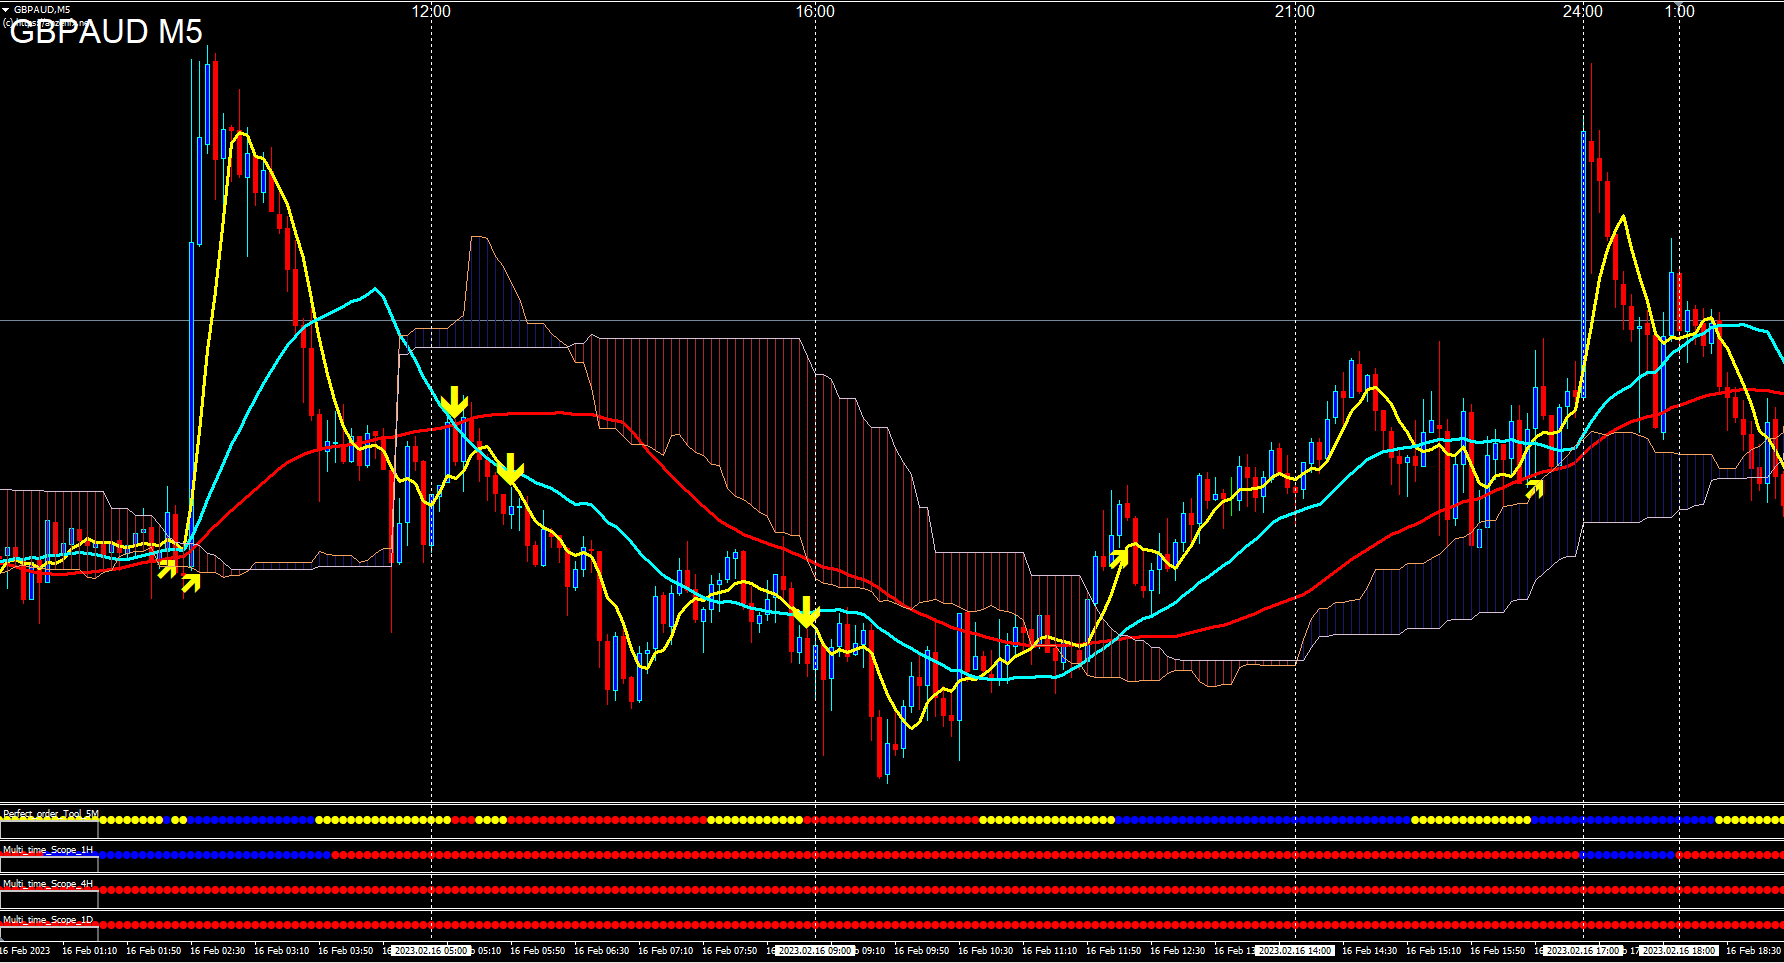Screen dimensions: 1784x963
Task: Select the 2023.02.16 05:00 vertical line date tag
Action: point(430,951)
